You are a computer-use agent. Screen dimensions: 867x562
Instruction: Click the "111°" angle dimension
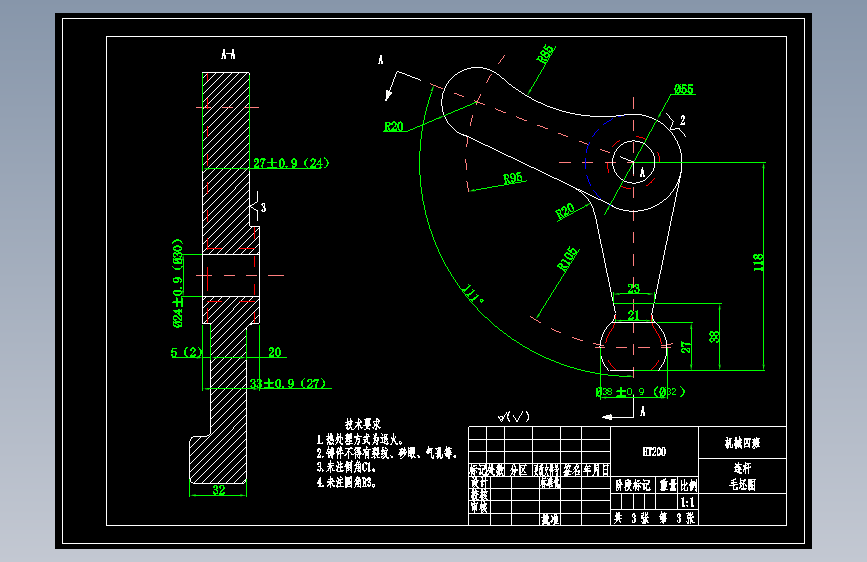[x=473, y=294]
